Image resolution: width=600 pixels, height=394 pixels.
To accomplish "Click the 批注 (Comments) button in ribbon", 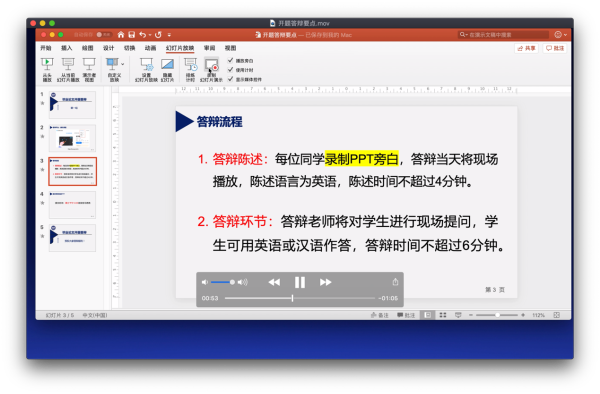I will coord(555,48).
